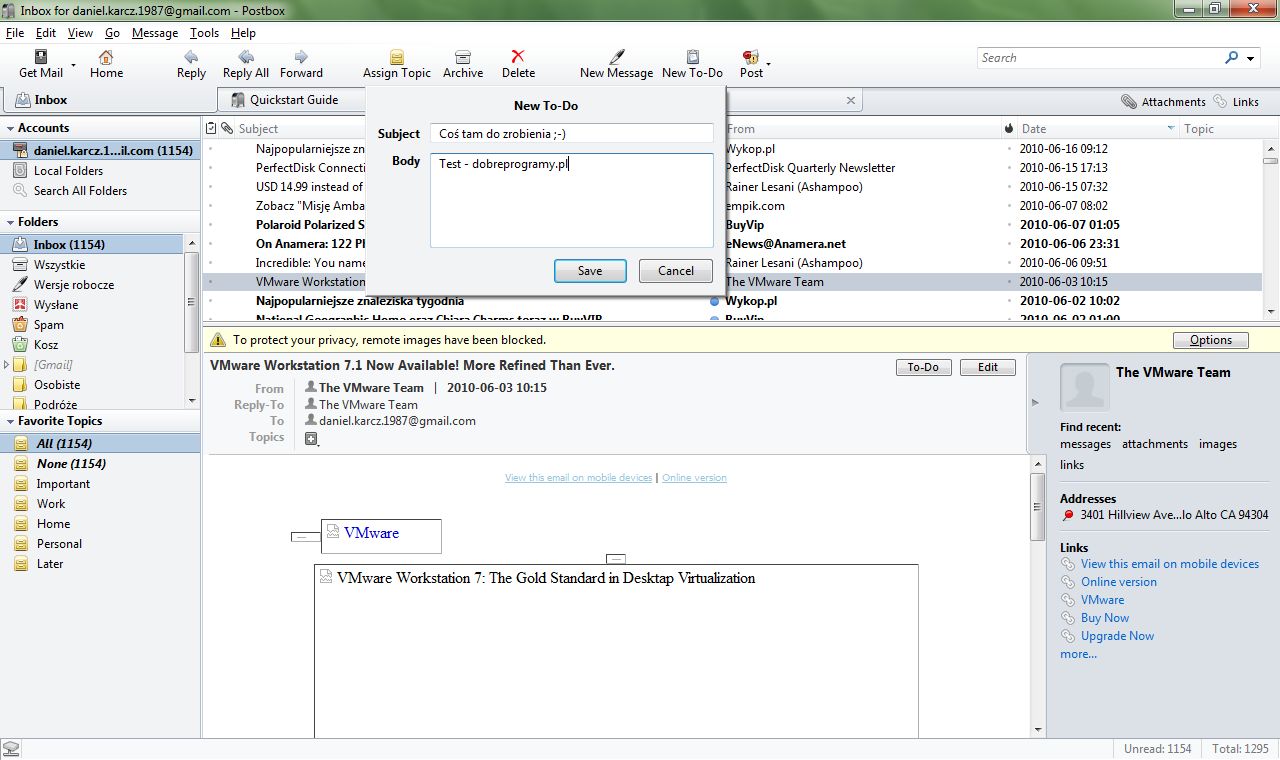Open the Message menu
Image resolution: width=1280 pixels, height=760 pixels.
tap(155, 33)
